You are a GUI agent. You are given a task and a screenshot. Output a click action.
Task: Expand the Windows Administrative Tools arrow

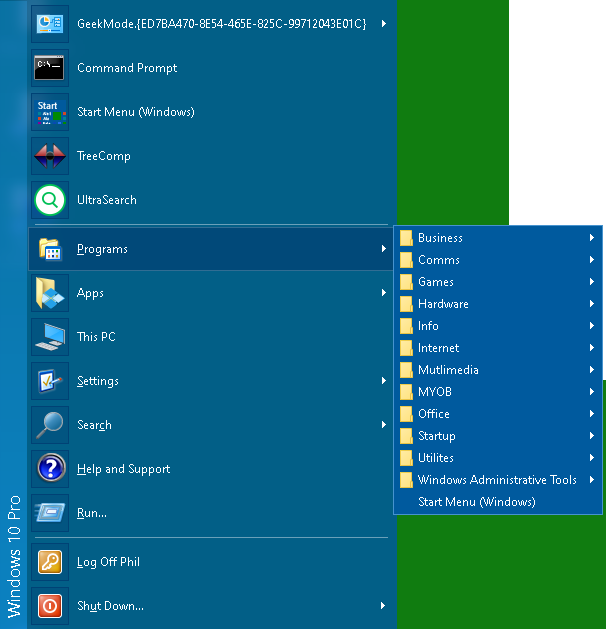point(592,480)
